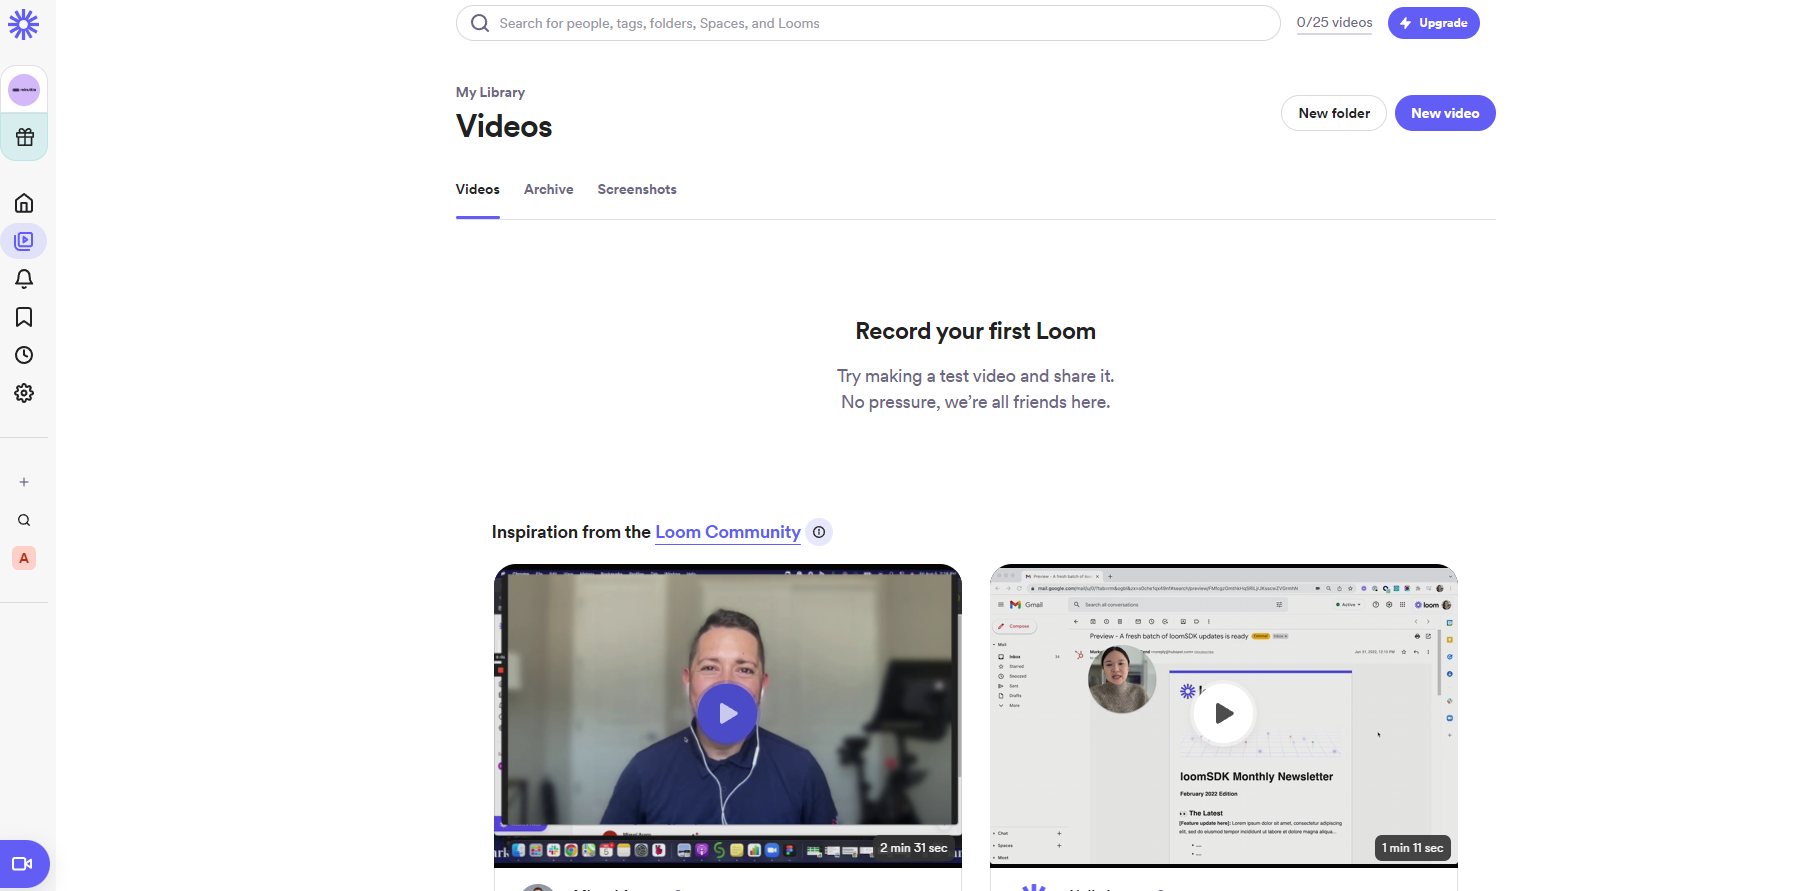
Task: Open the Loom Community link
Action: 728,532
